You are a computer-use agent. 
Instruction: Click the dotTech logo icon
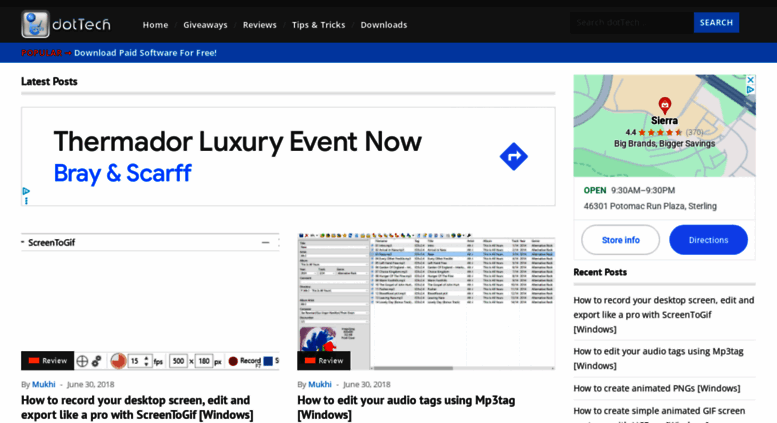35,24
